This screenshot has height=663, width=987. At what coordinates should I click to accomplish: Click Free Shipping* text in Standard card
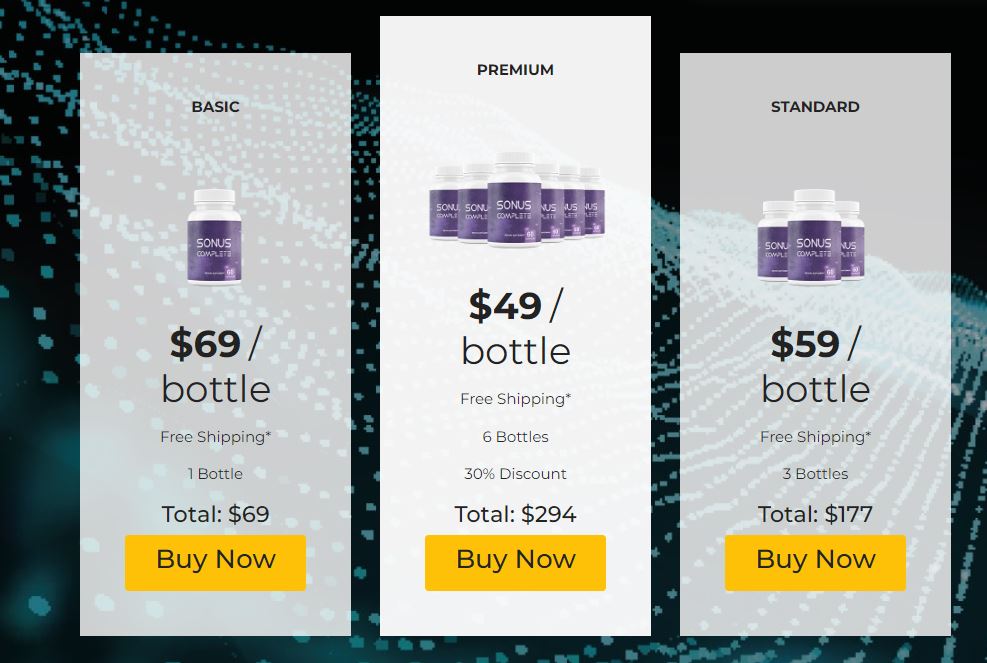coord(815,437)
